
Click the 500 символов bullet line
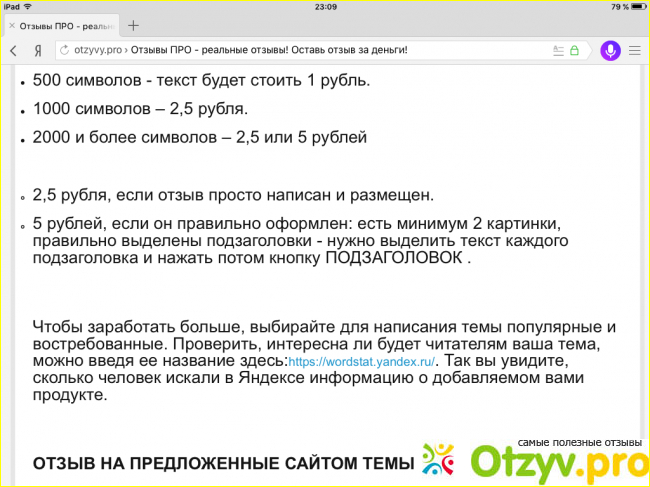(x=201, y=80)
